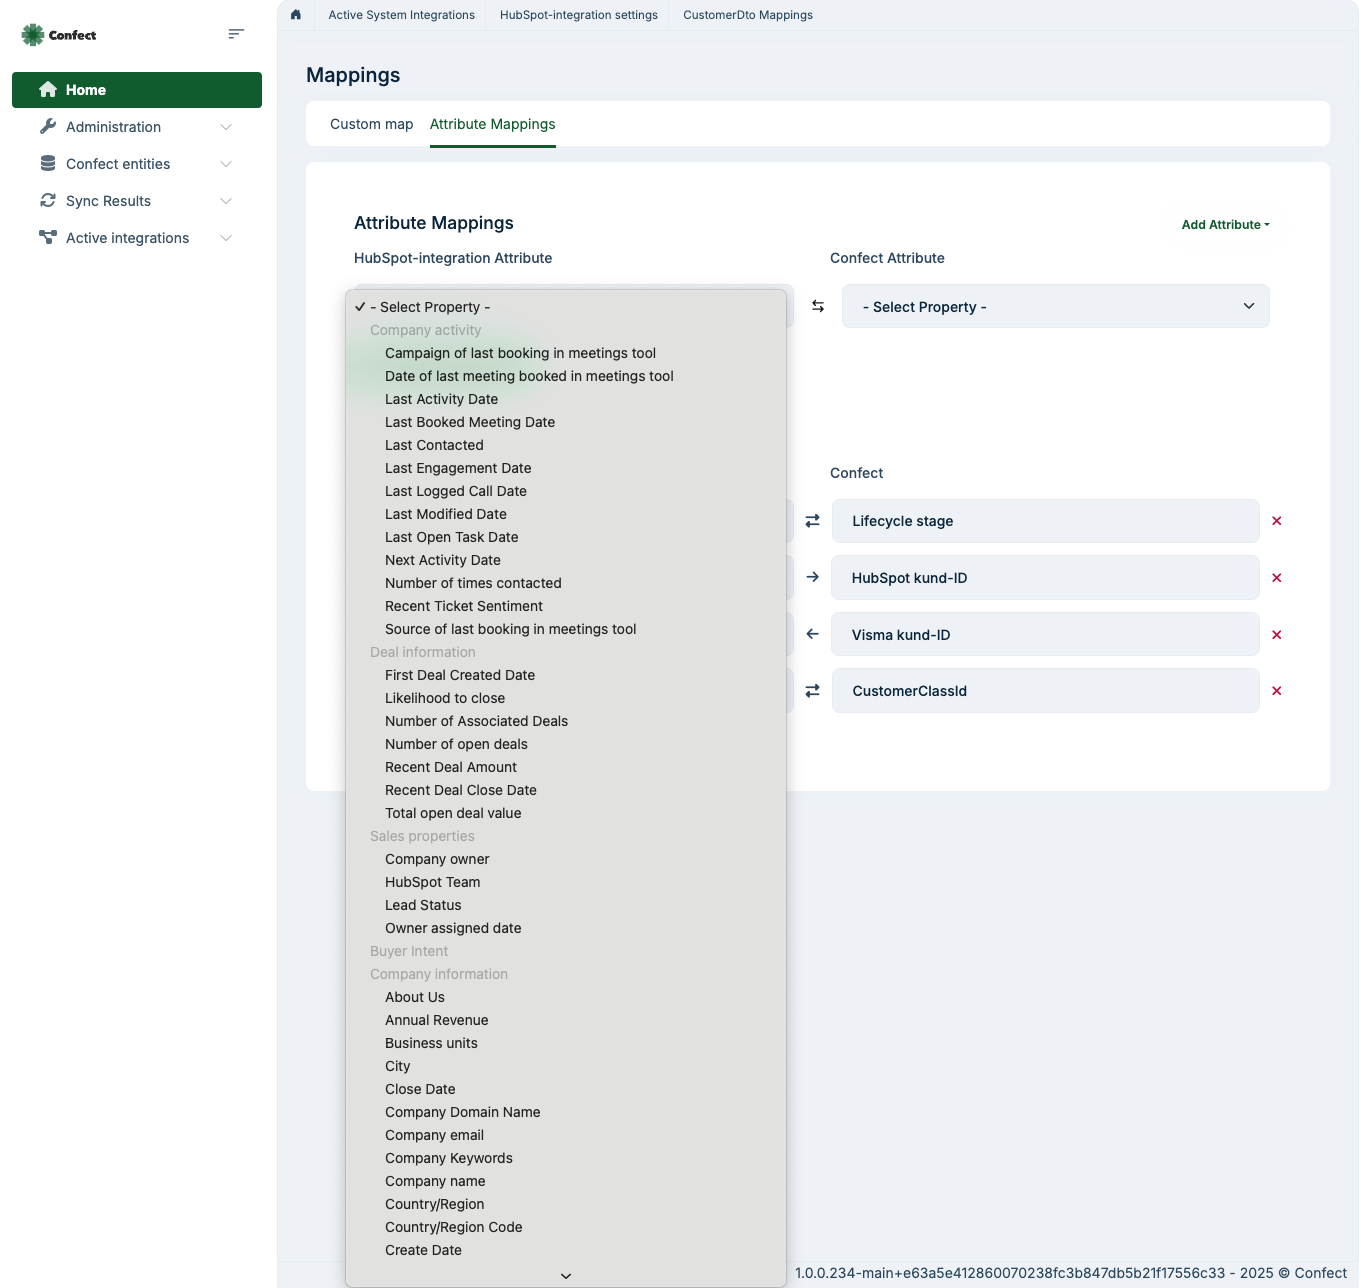Click bidirectional arrows next to CustomerClassId

812,691
